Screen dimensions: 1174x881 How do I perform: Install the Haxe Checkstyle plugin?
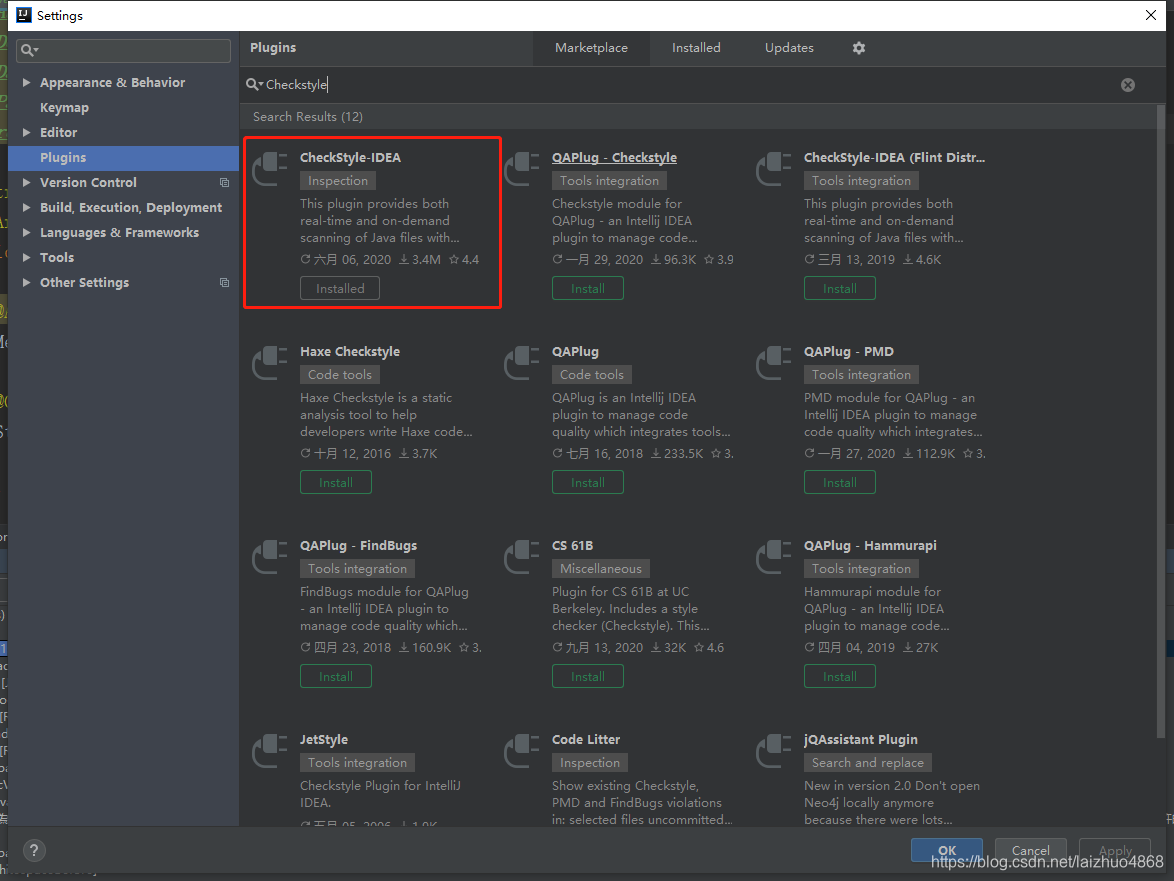coord(335,482)
